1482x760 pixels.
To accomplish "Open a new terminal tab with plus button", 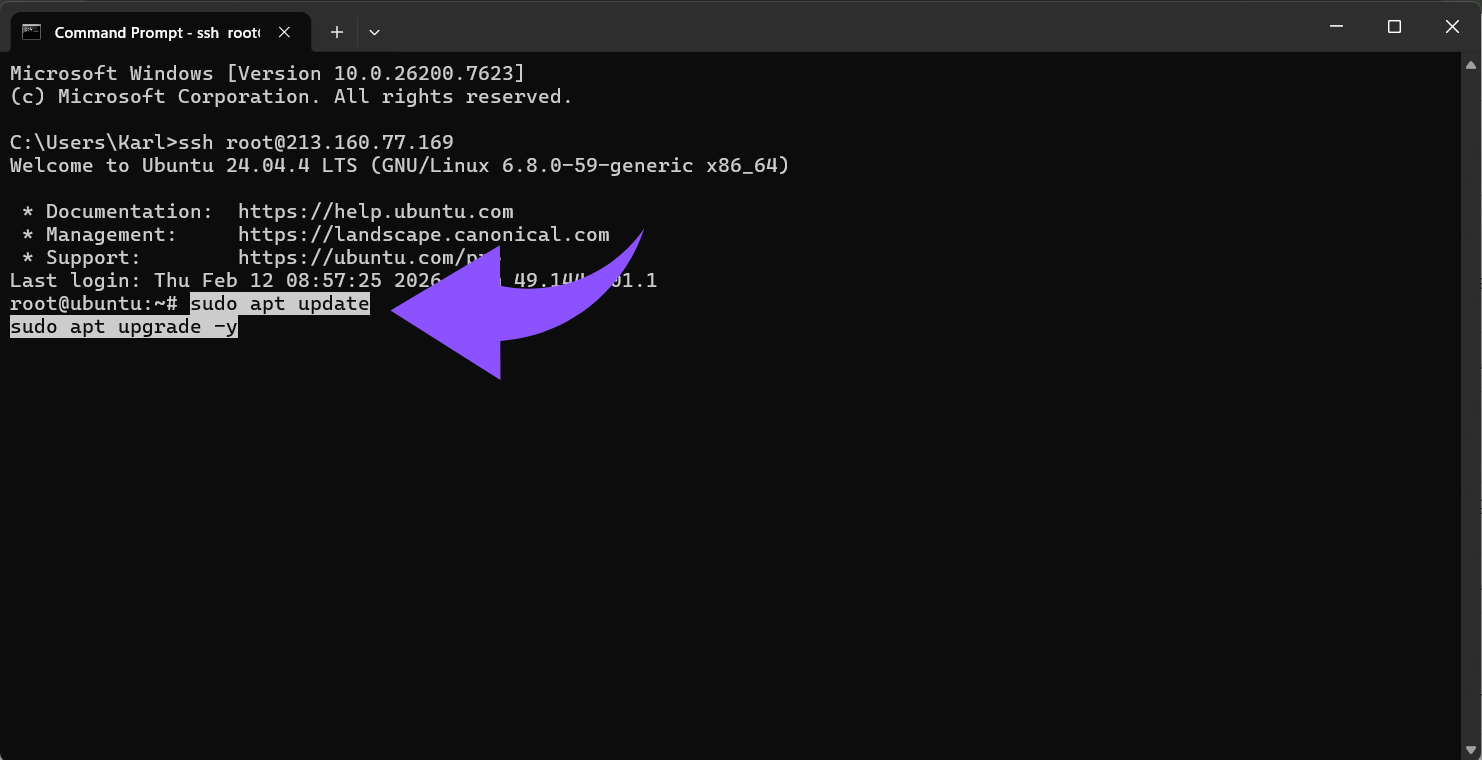I will point(337,32).
